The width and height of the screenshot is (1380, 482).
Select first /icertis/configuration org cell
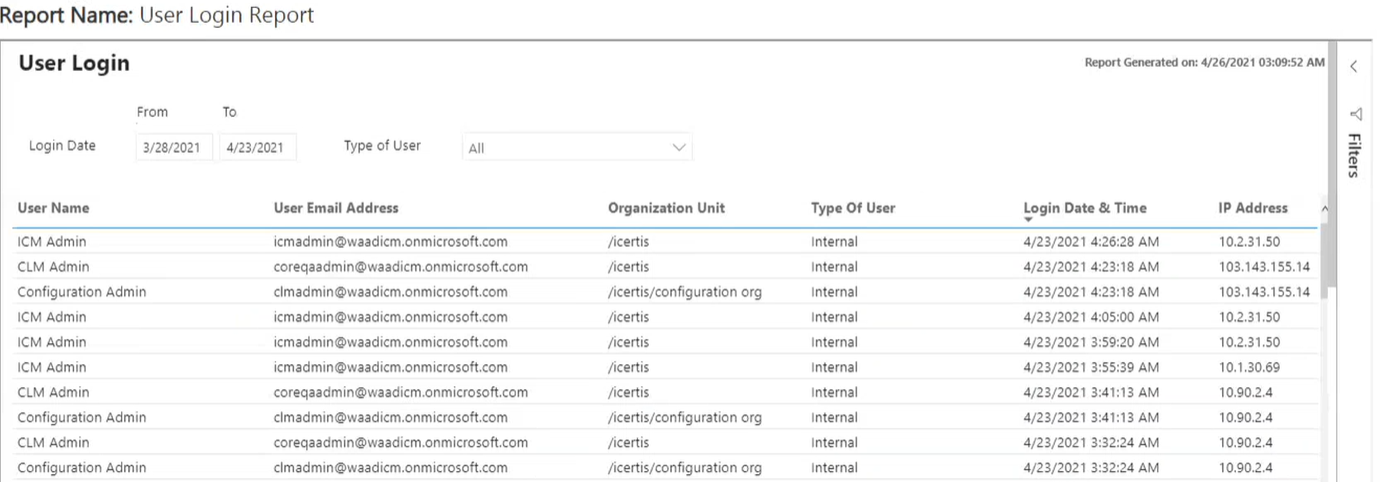[685, 292]
